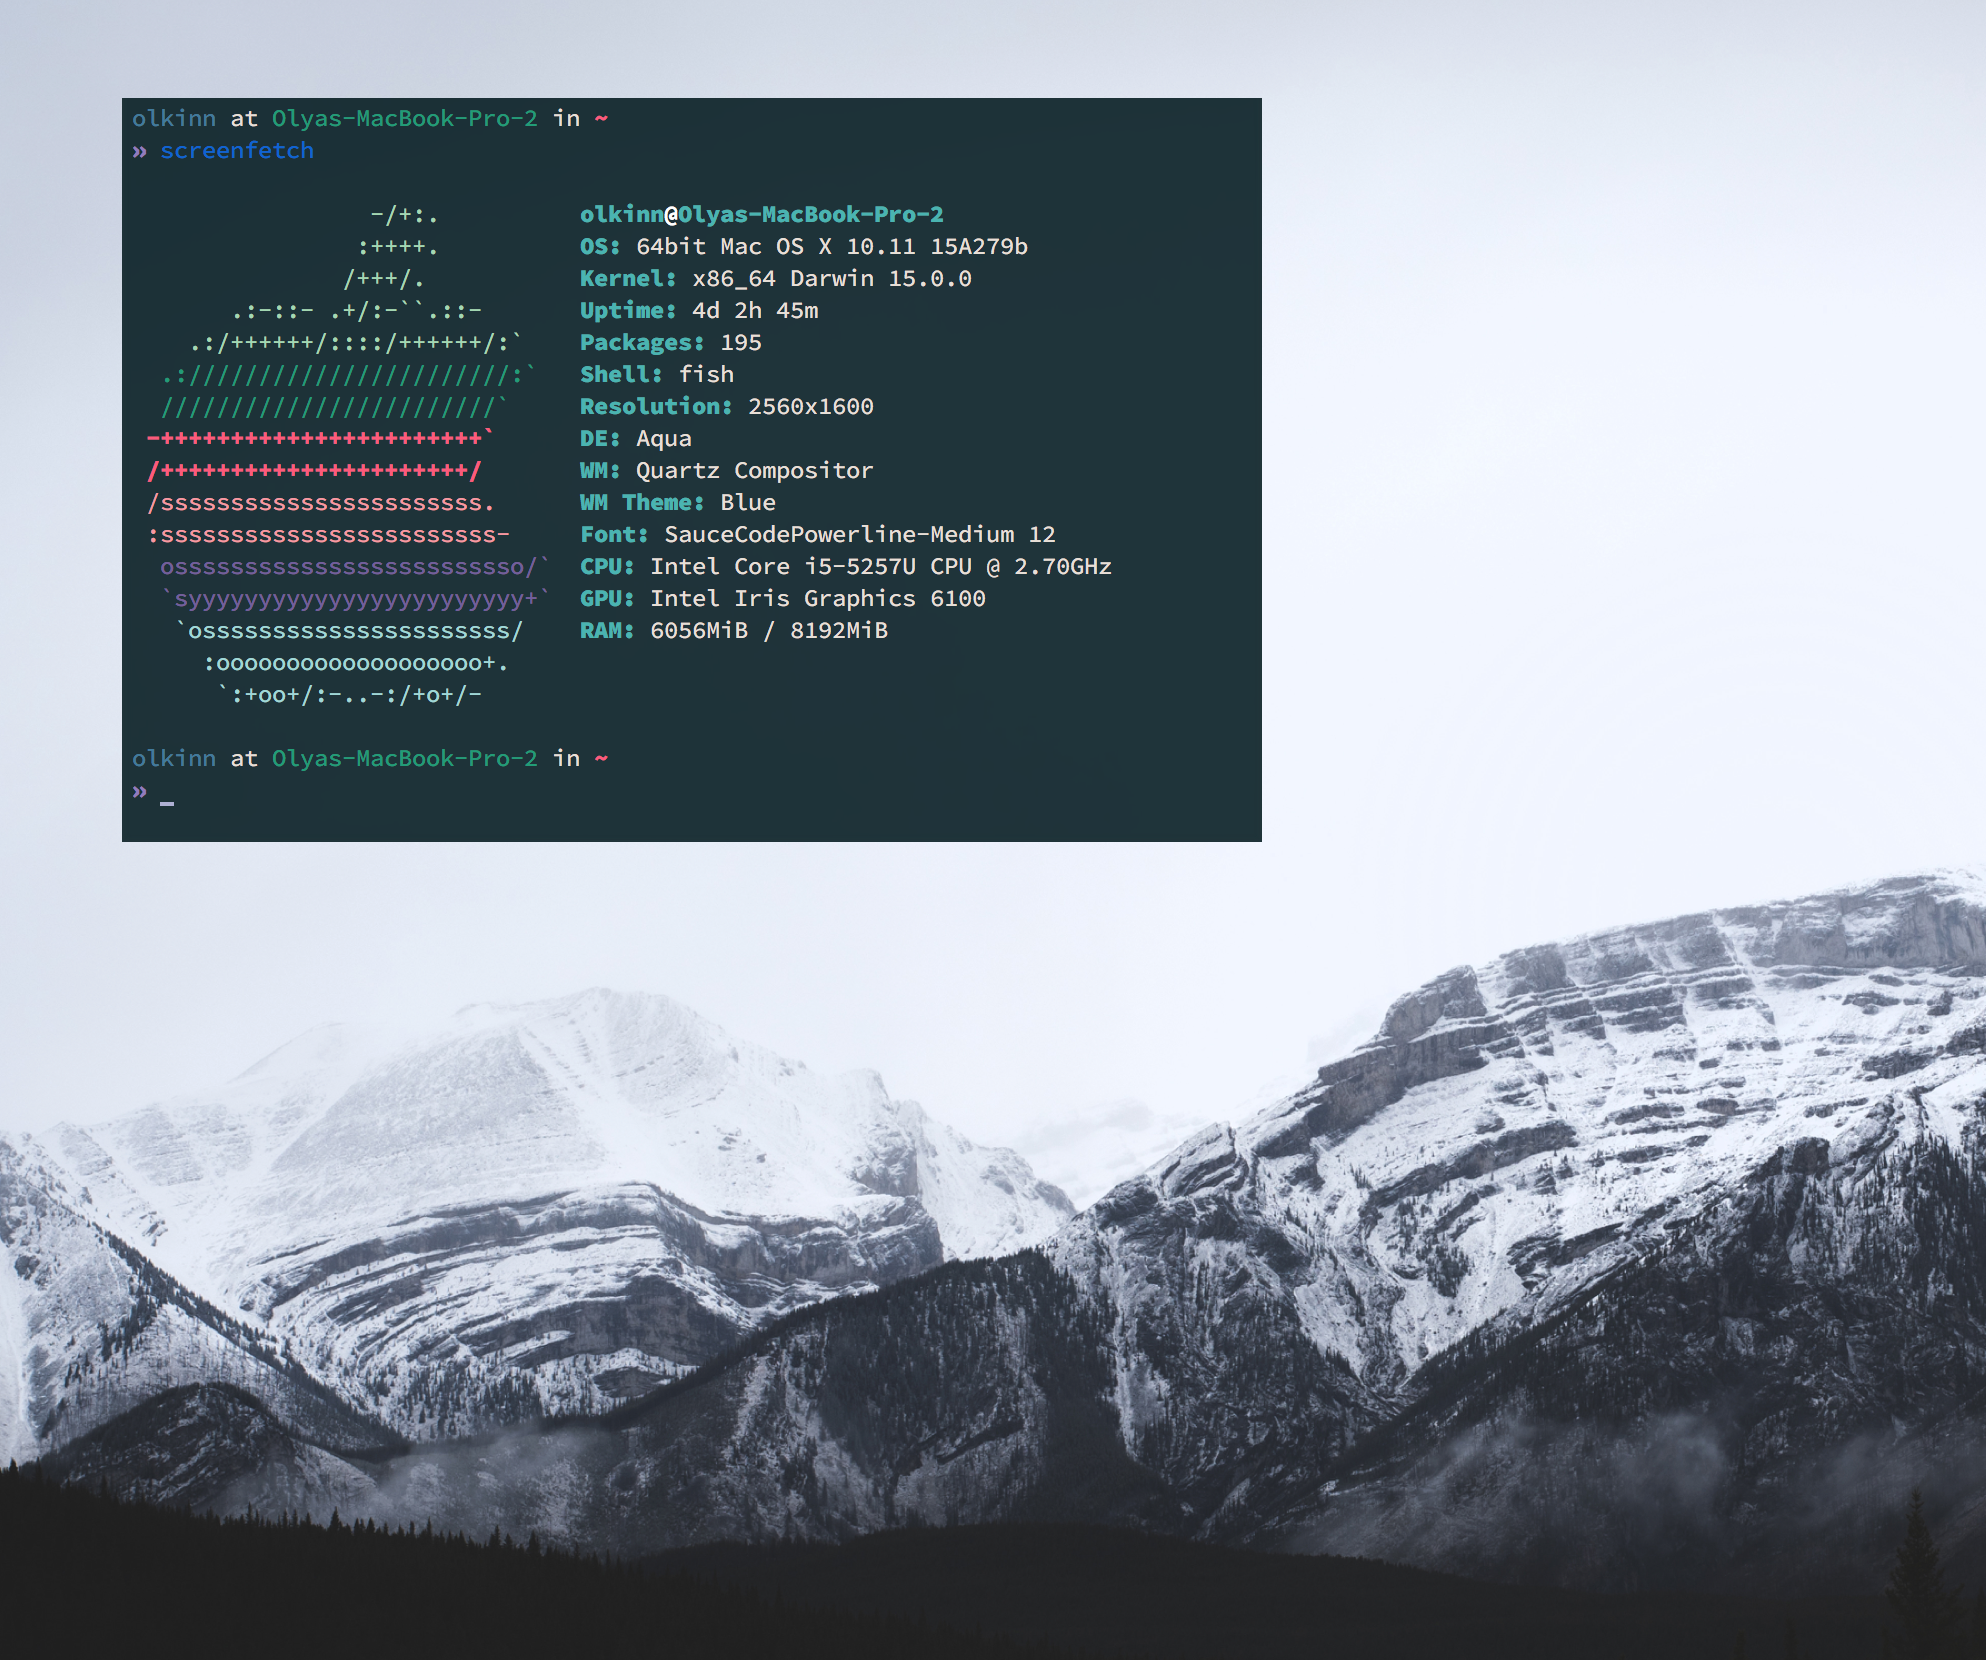Click the GPU Intel Iris Graphics line
The image size is (1986, 1660).
coord(782,599)
